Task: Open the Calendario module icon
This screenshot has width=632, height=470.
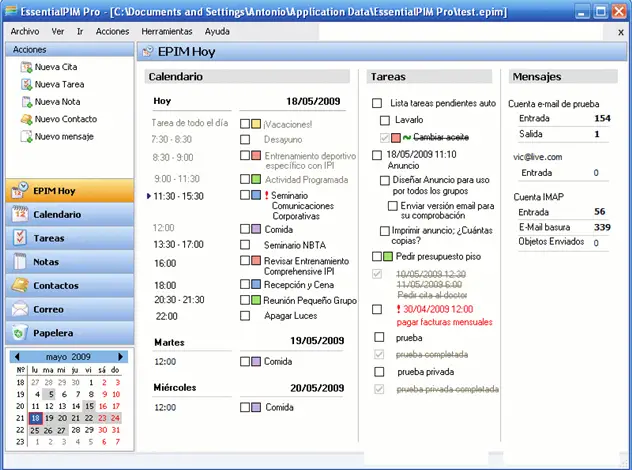Action: click(x=19, y=214)
